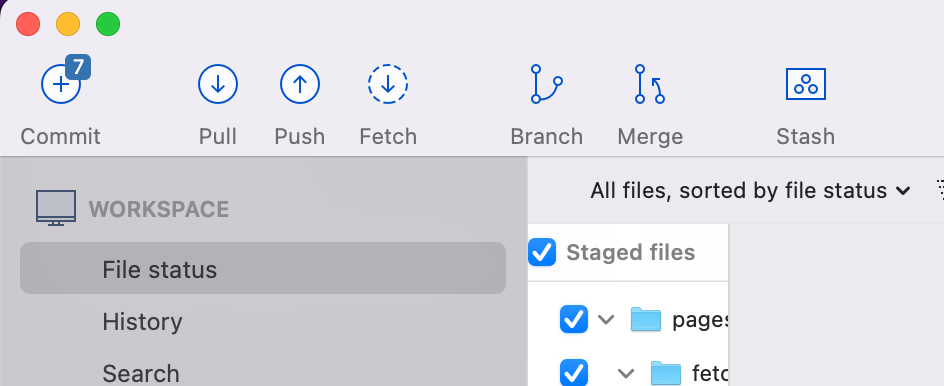
Task: Open the Merge tool icon
Action: (650, 84)
